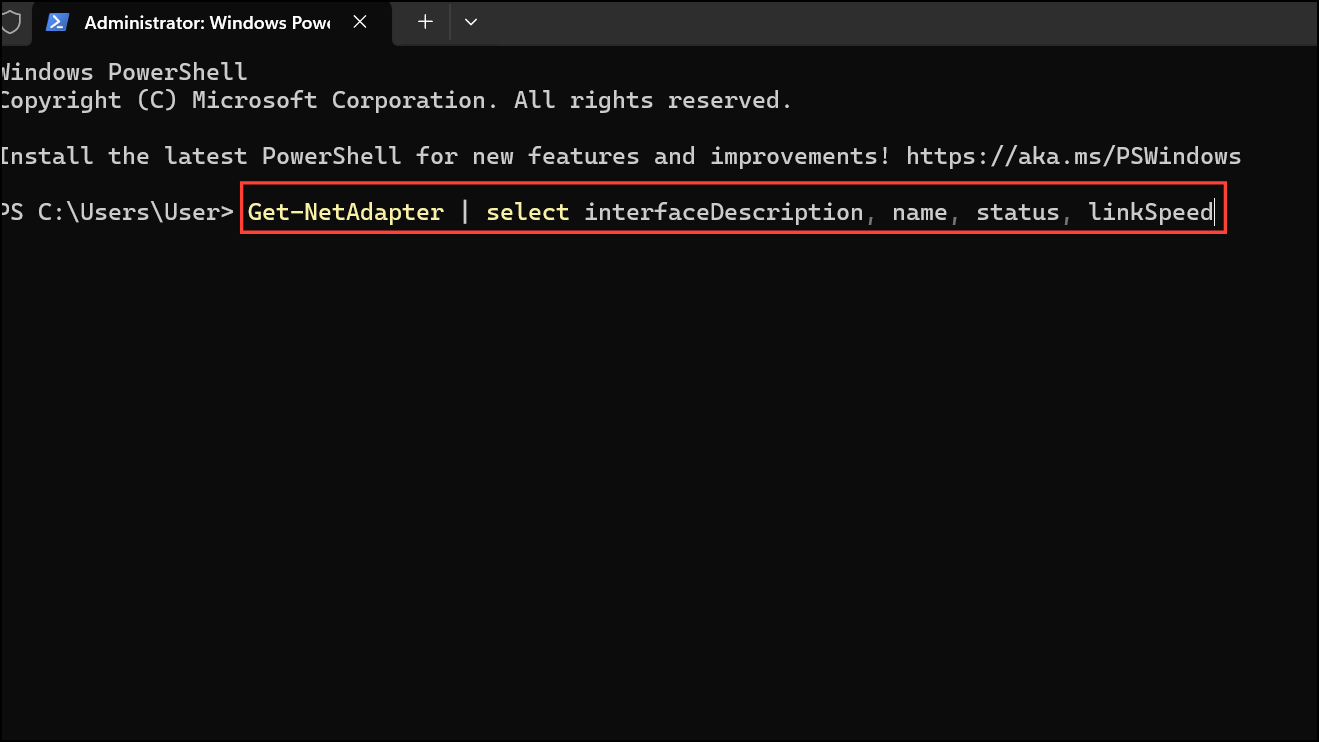Click the administrator shield icon in title bar

10,23
